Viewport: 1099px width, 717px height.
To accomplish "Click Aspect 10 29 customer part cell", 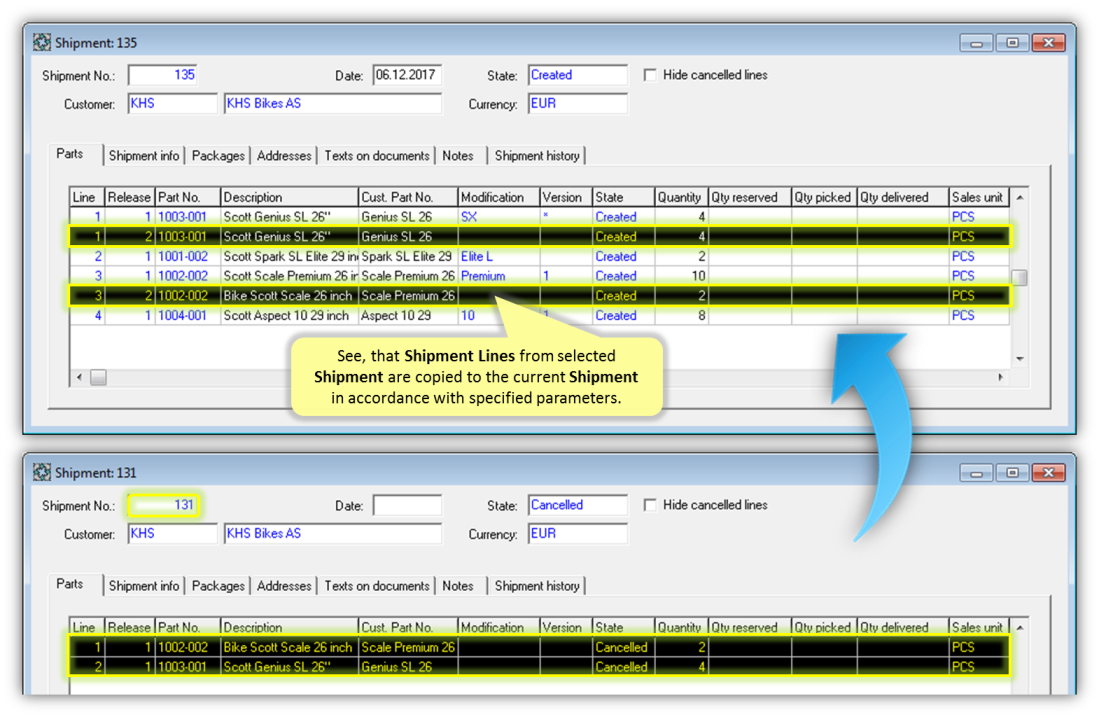I will (x=408, y=315).
